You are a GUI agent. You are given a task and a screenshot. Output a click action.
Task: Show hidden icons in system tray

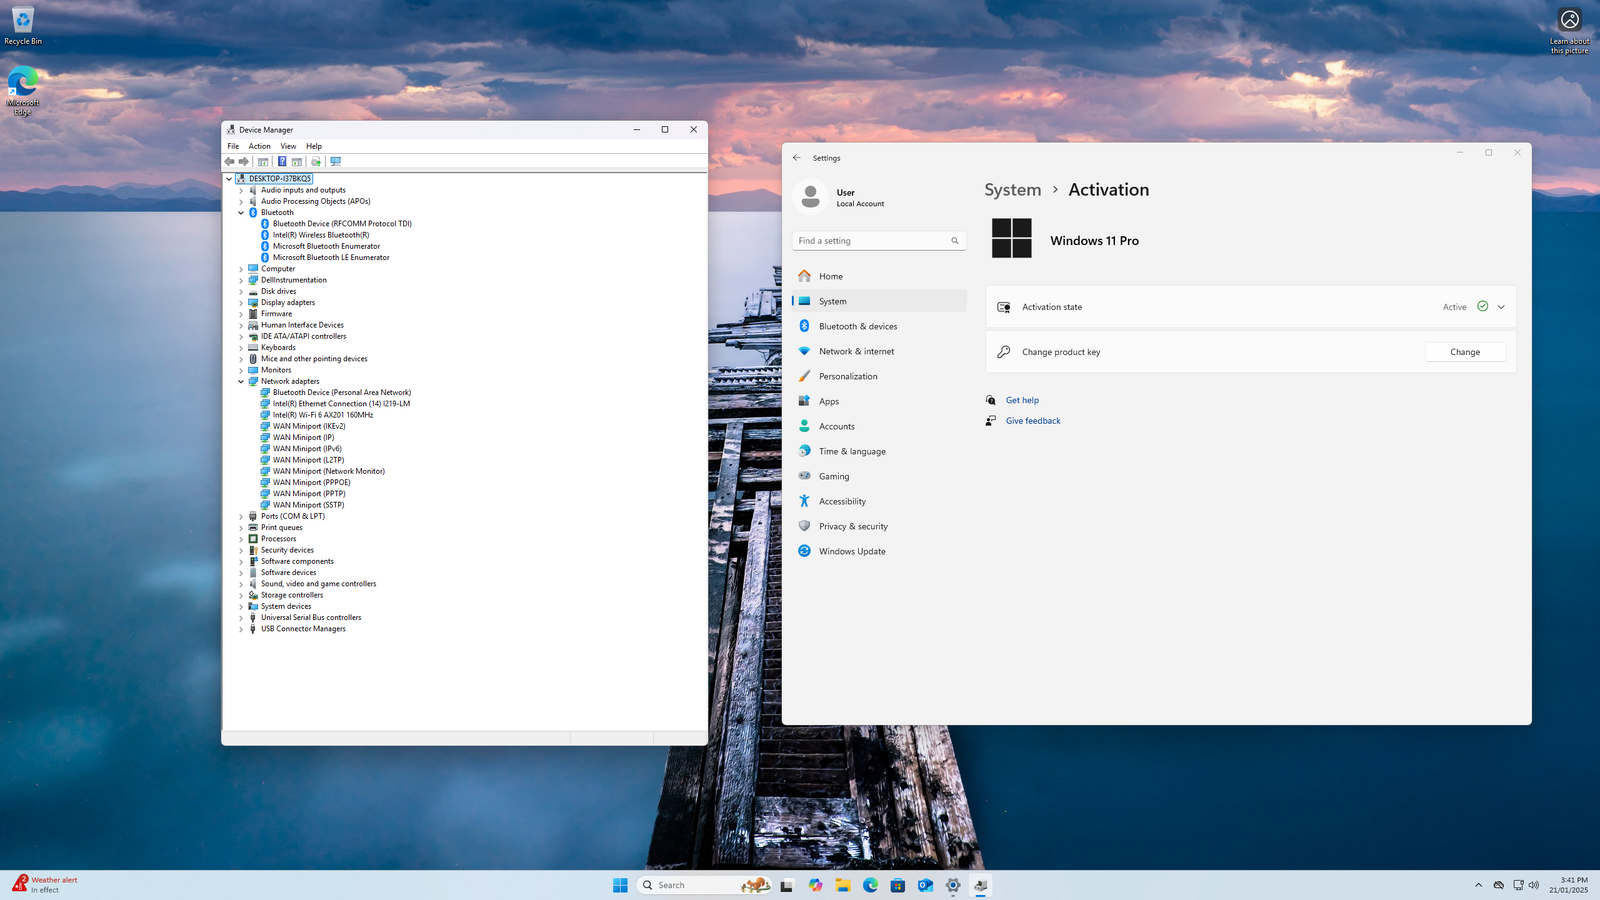[x=1479, y=885]
